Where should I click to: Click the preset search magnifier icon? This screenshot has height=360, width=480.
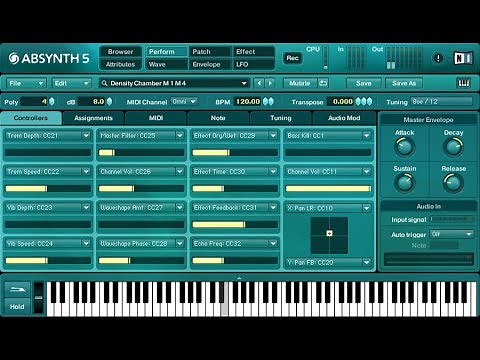click(104, 83)
